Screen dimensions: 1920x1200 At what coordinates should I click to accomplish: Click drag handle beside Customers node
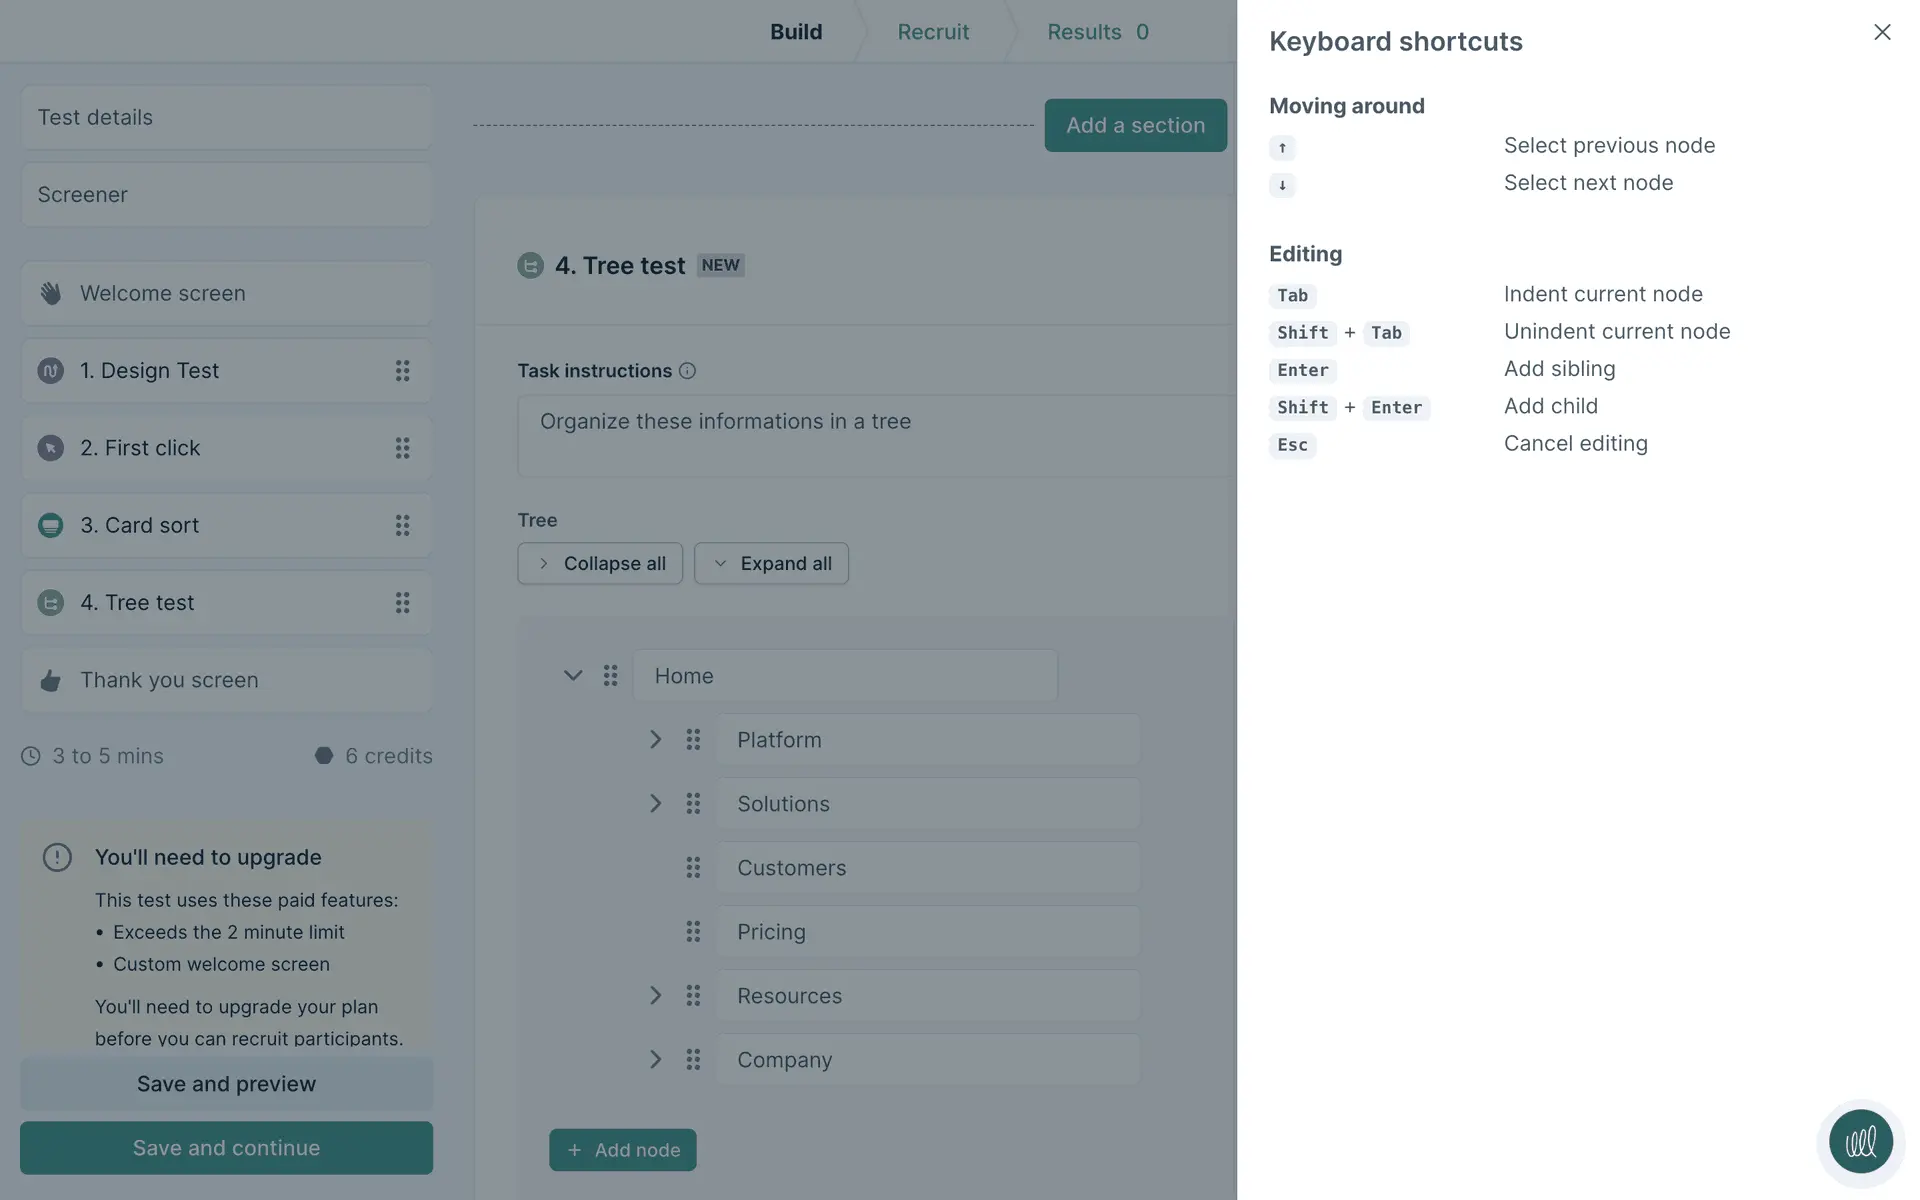point(693,868)
